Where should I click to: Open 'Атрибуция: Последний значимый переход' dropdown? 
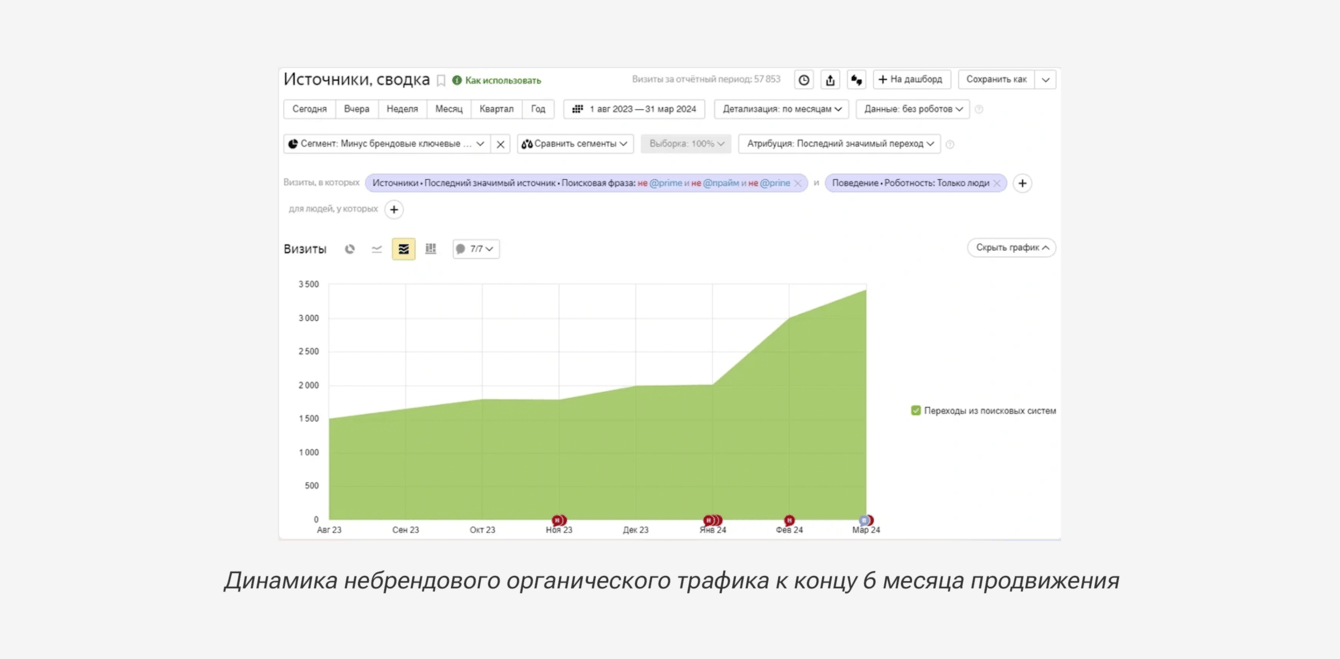[x=840, y=144]
